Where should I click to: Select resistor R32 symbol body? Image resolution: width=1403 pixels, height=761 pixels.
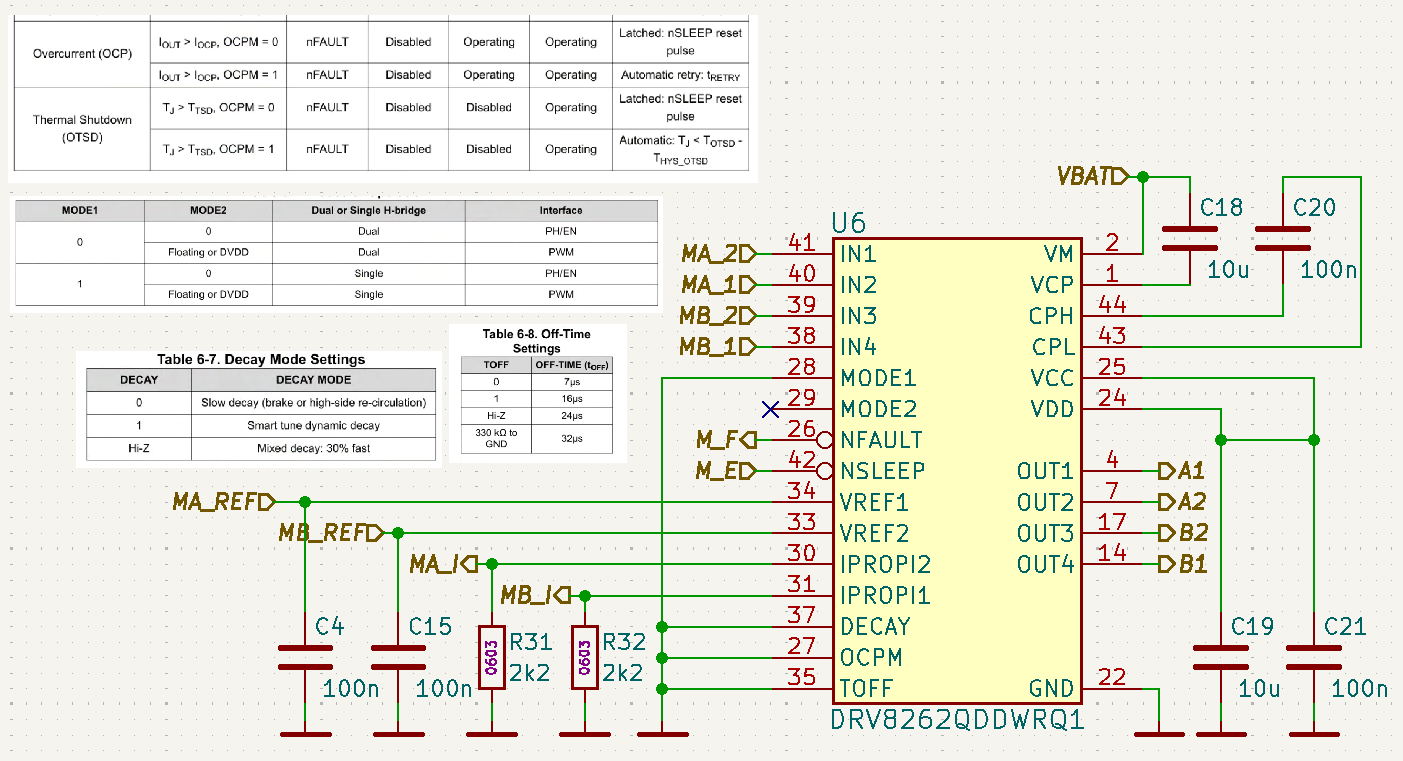click(x=585, y=657)
